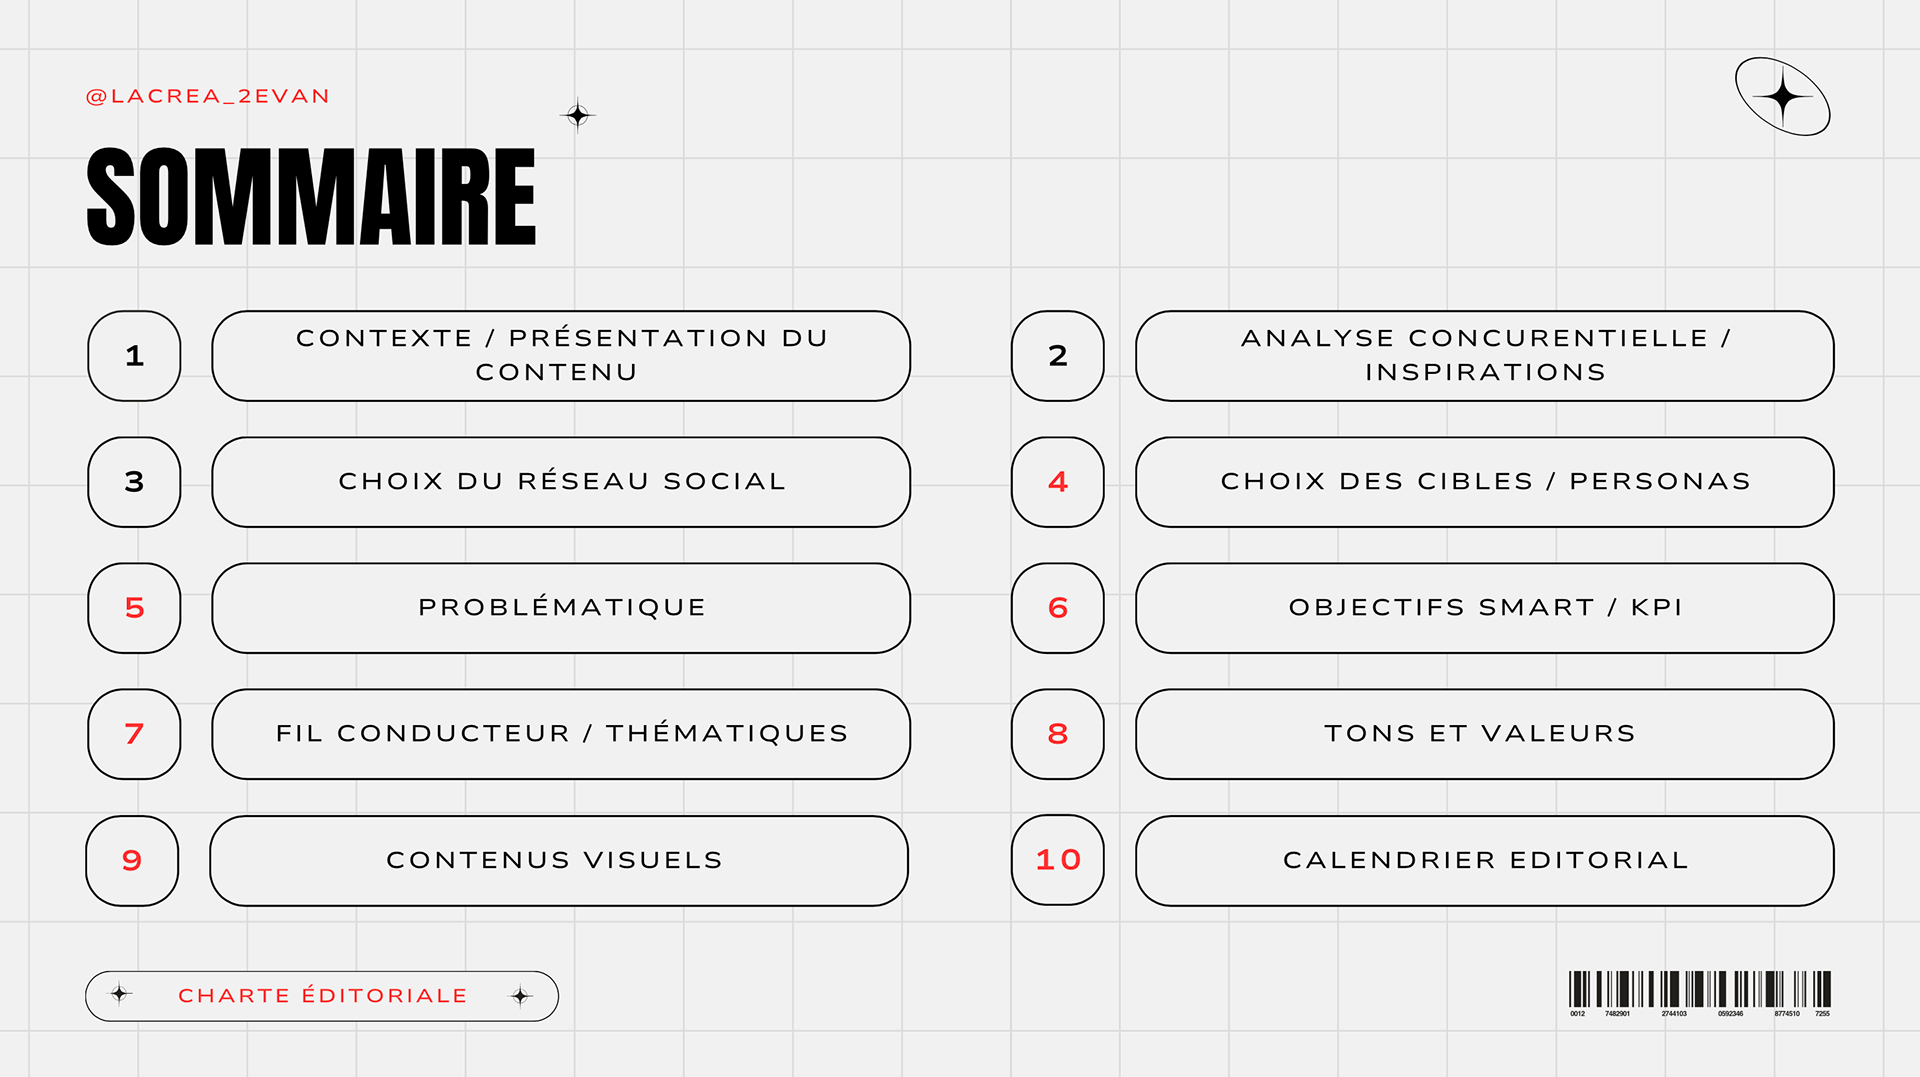
Task: Open Analyse concurentielle / Inspirations section
Action: [1485, 356]
